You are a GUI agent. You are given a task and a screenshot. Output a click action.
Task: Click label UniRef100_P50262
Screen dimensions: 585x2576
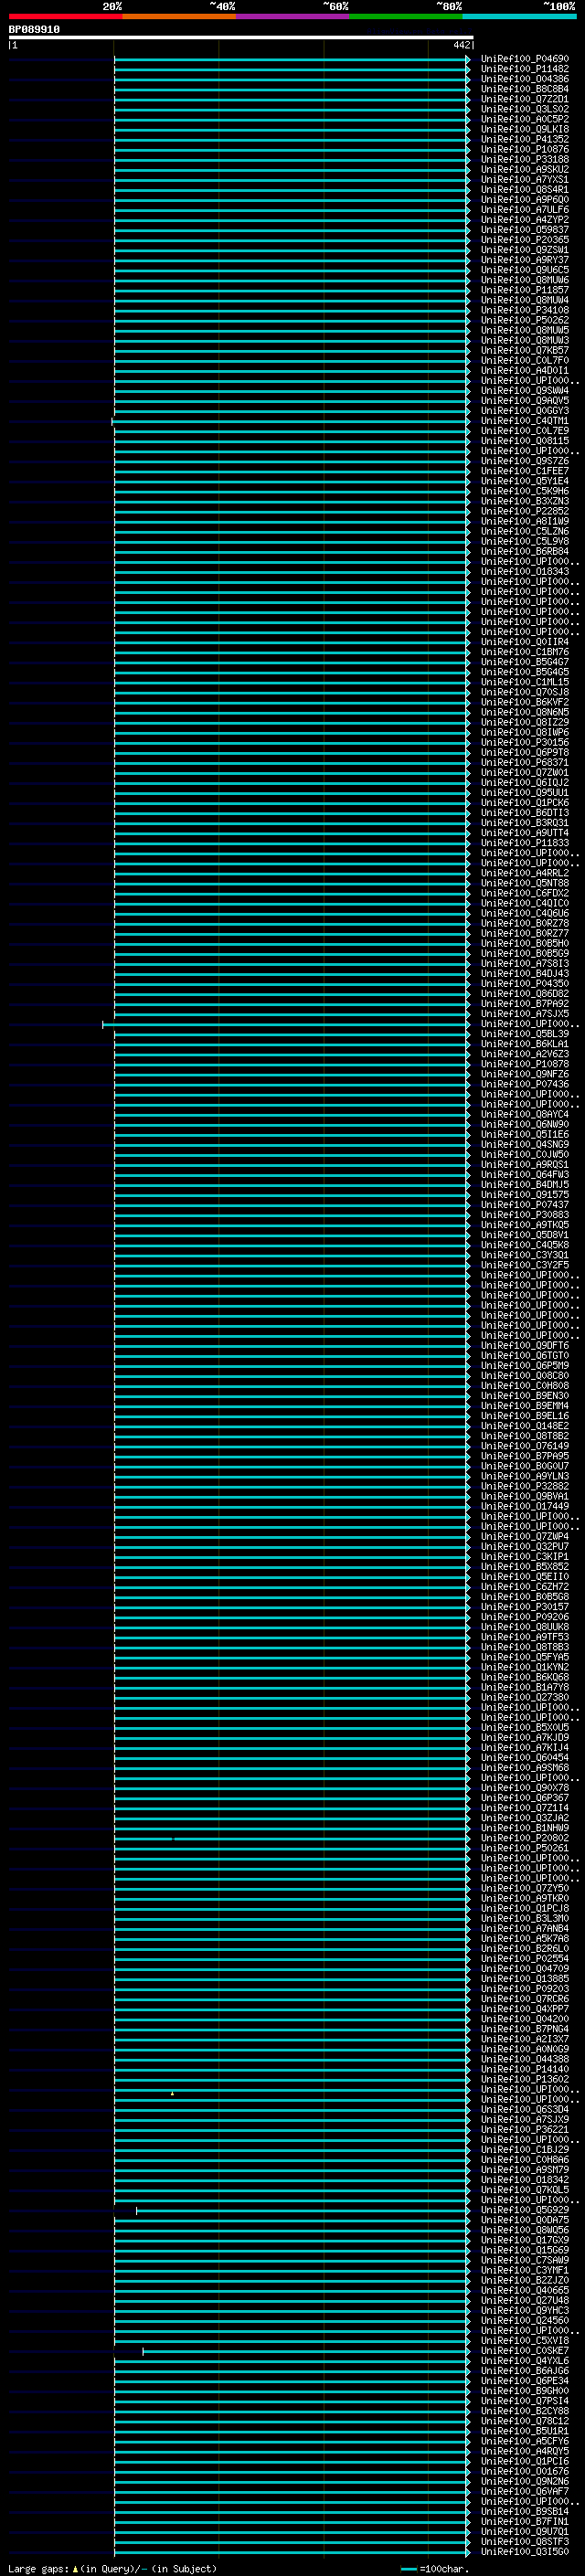pos(524,320)
